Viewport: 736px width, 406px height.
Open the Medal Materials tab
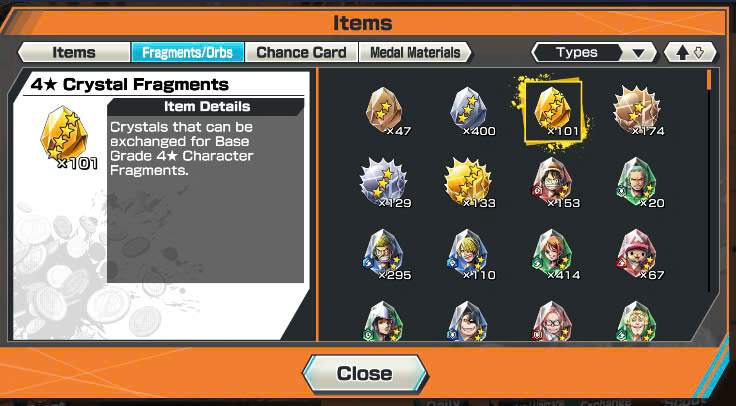pos(415,52)
